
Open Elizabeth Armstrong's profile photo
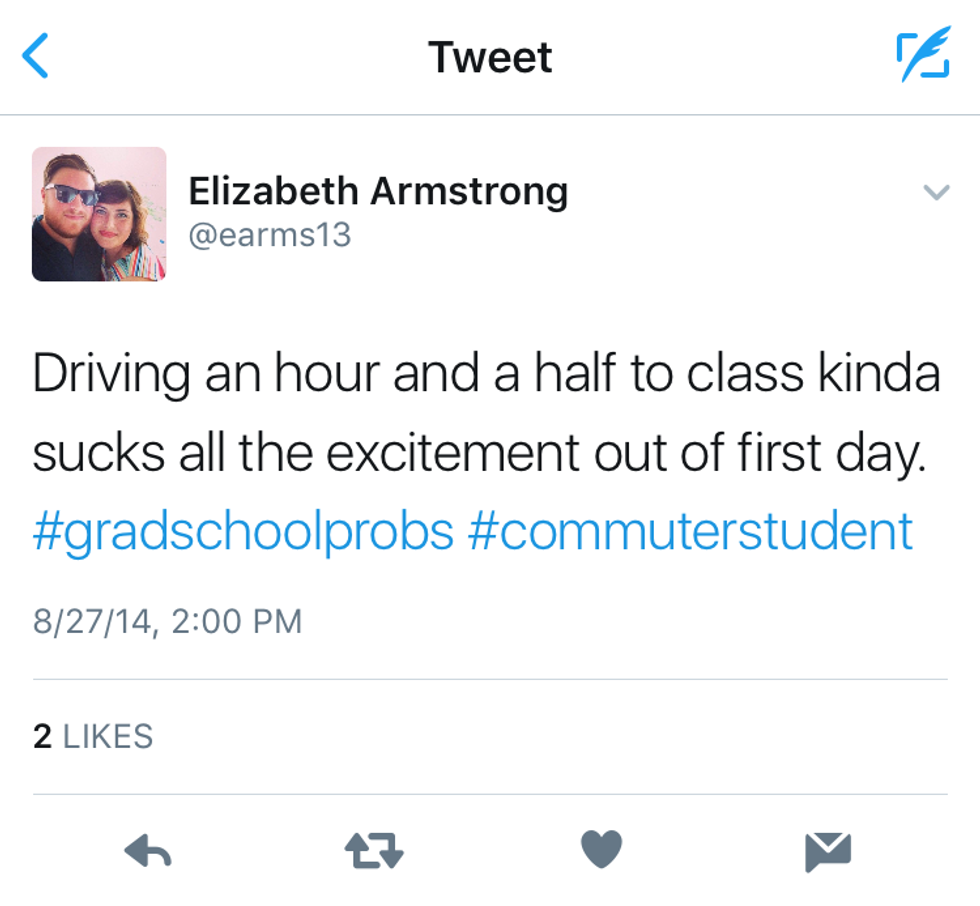99,214
